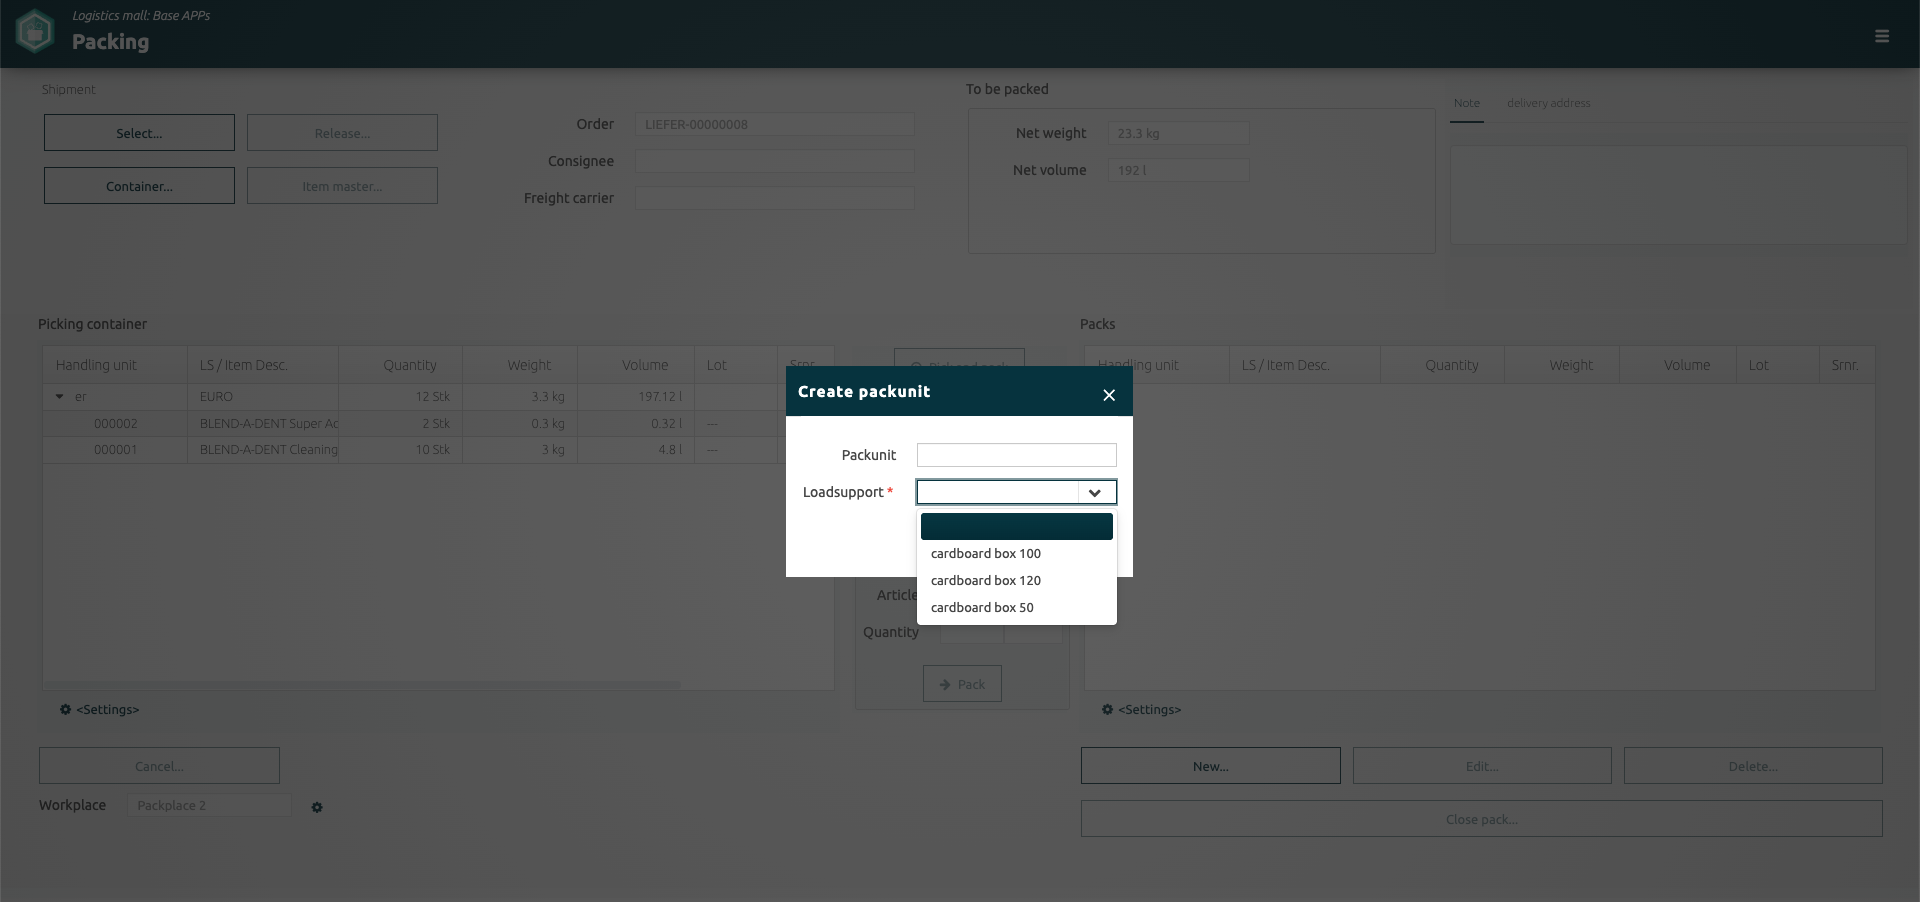
Task: Click the Pack arrow button
Action: point(962,684)
